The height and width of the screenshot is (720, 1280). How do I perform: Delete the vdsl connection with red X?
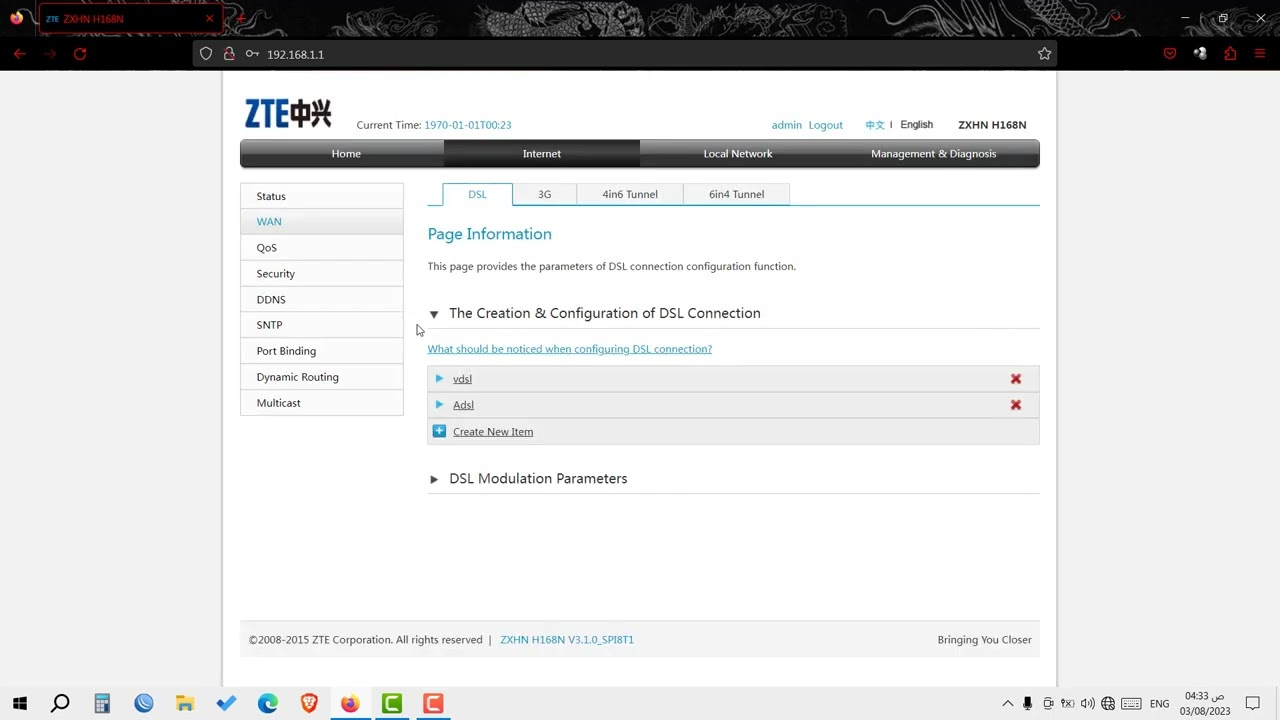1015,379
